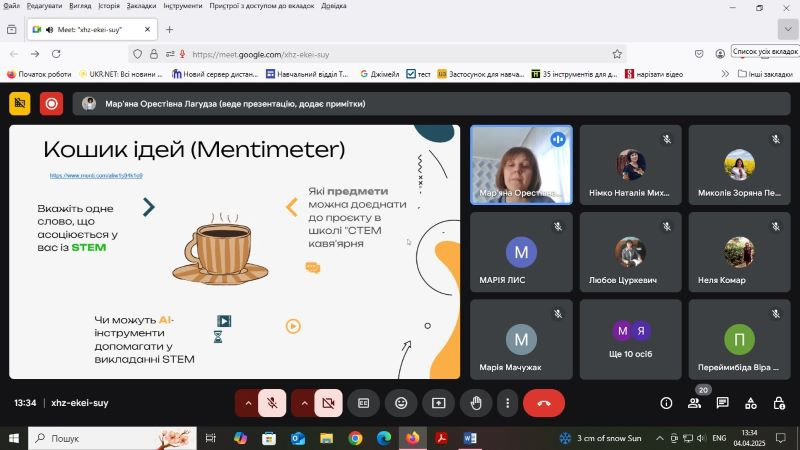Open the Вигляд menu

tap(80, 6)
